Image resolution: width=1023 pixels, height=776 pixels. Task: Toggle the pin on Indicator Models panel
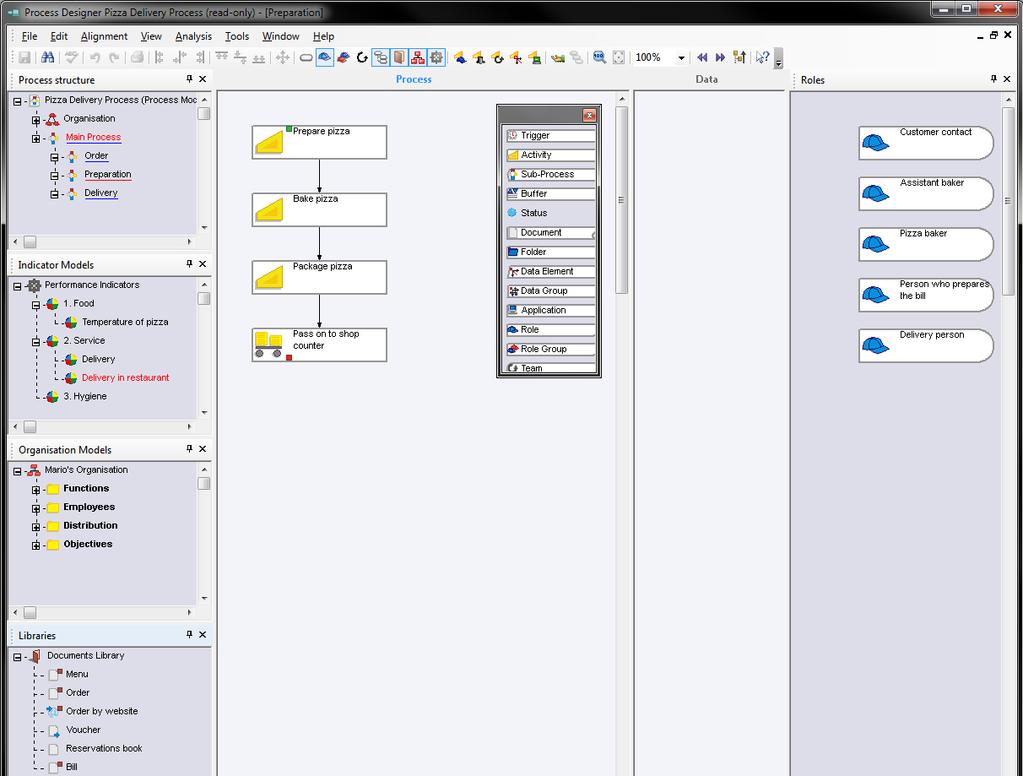[189, 264]
